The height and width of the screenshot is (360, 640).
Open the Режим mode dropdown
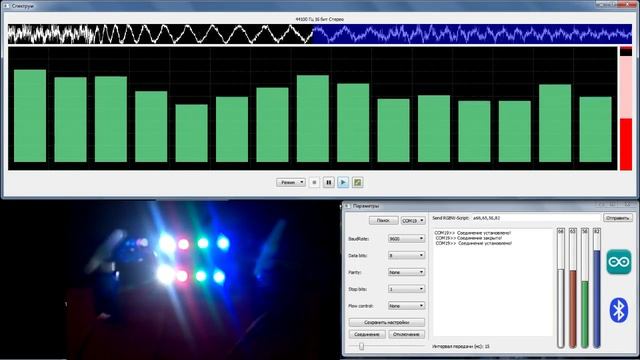[291, 182]
